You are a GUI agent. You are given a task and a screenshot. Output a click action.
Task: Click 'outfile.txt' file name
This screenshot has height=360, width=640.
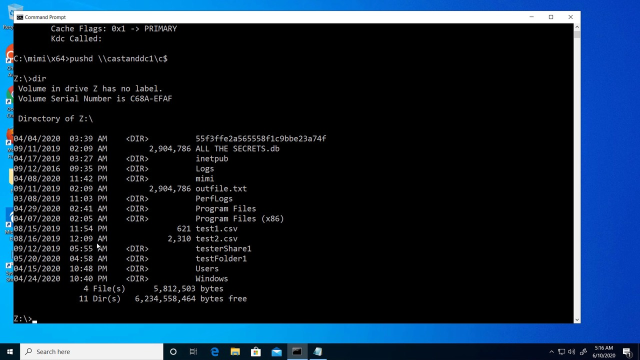pos(221,189)
